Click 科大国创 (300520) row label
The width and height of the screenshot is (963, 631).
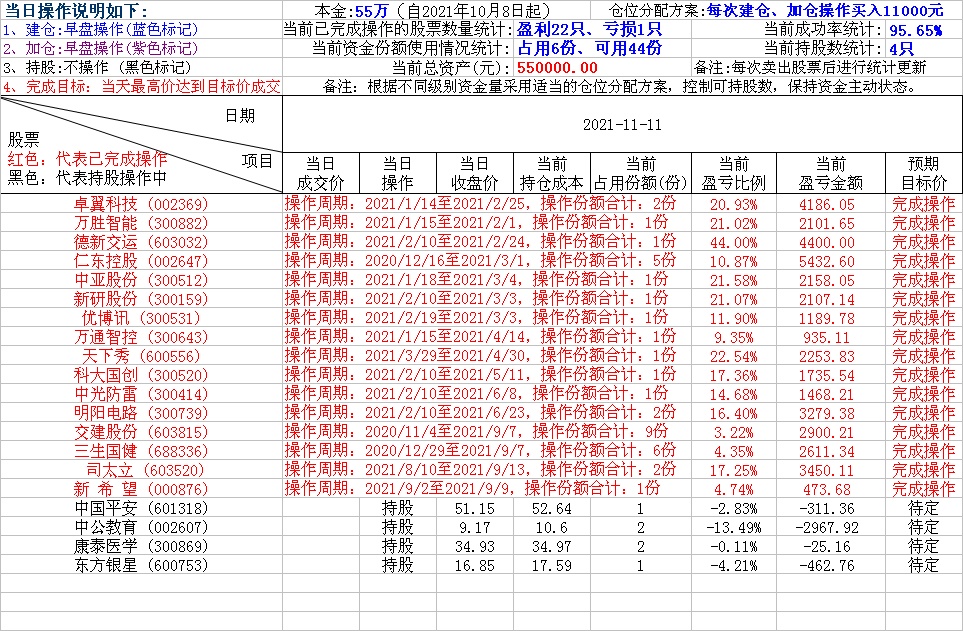(x=141, y=375)
